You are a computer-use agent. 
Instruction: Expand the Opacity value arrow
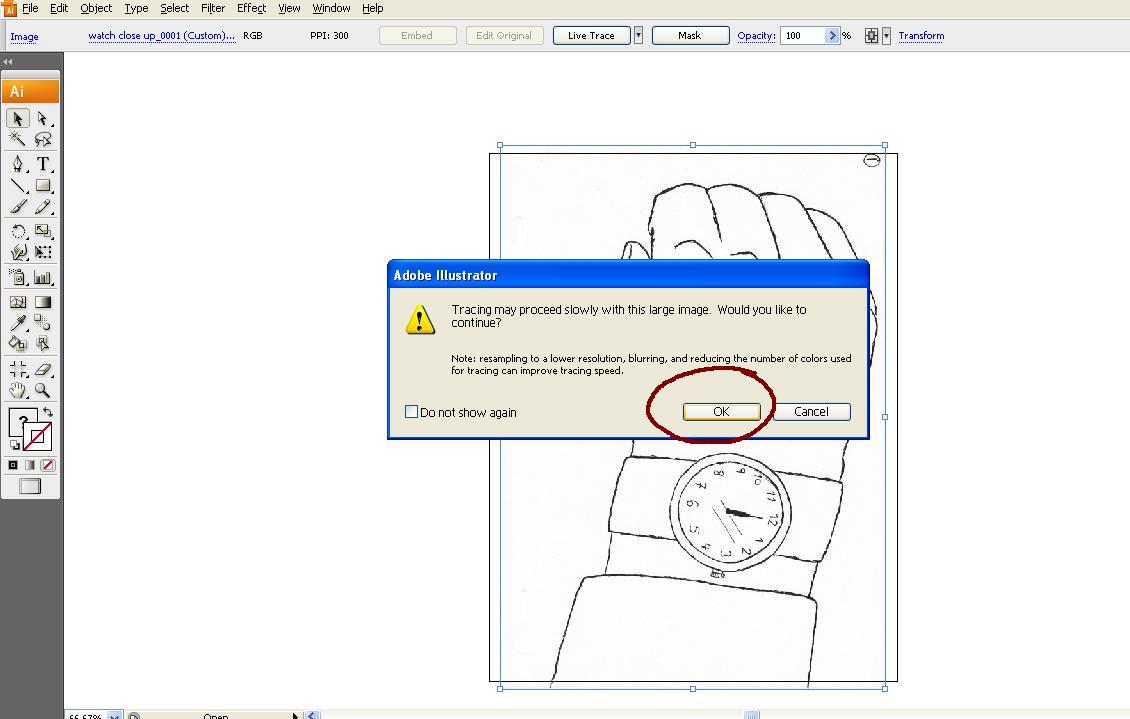832,35
